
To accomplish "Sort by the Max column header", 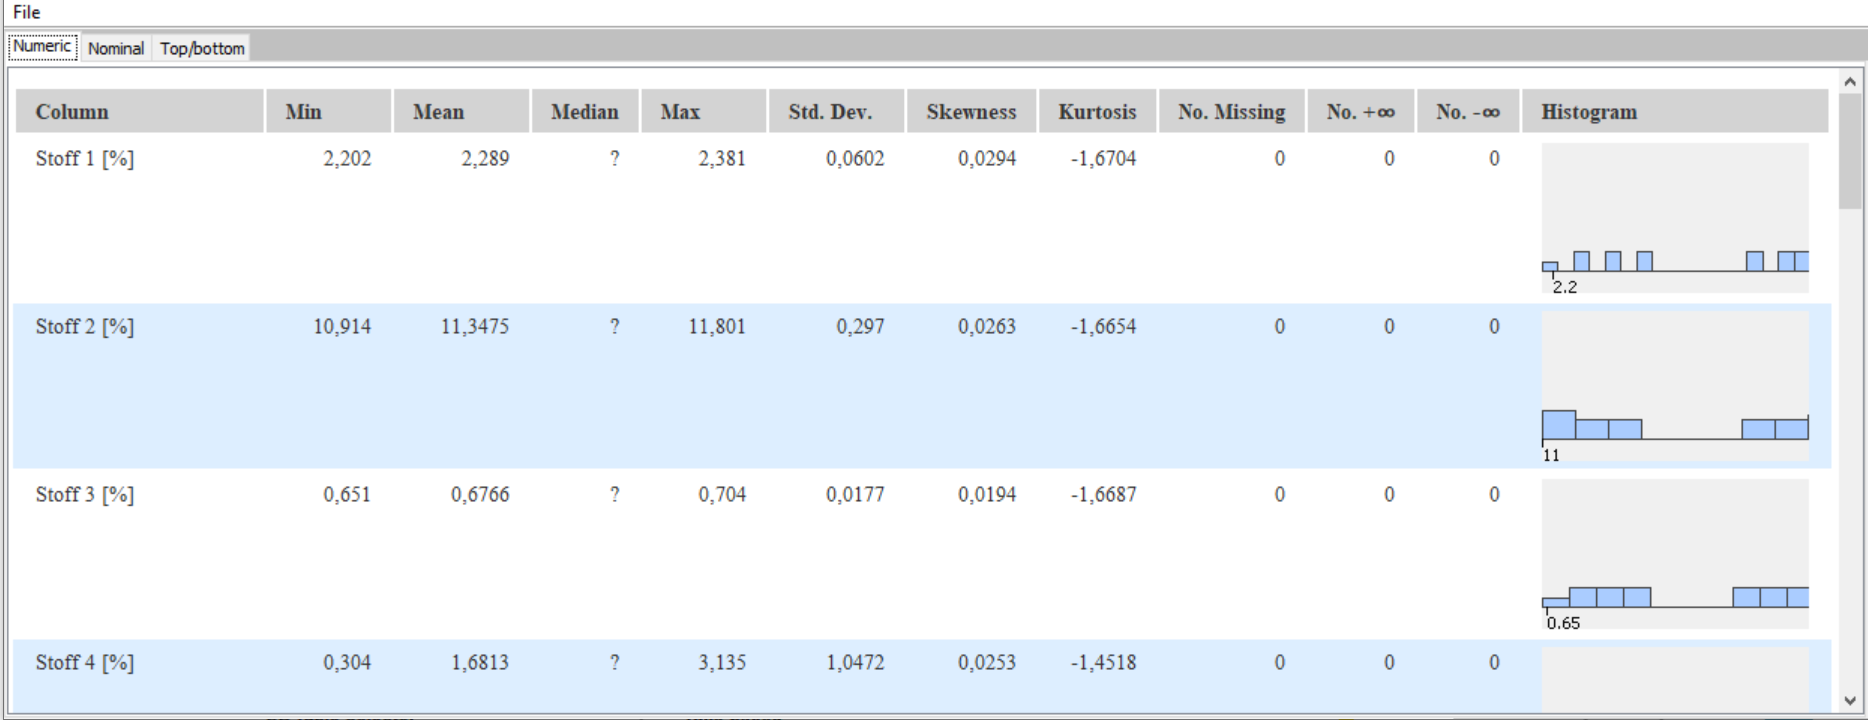I will point(703,111).
